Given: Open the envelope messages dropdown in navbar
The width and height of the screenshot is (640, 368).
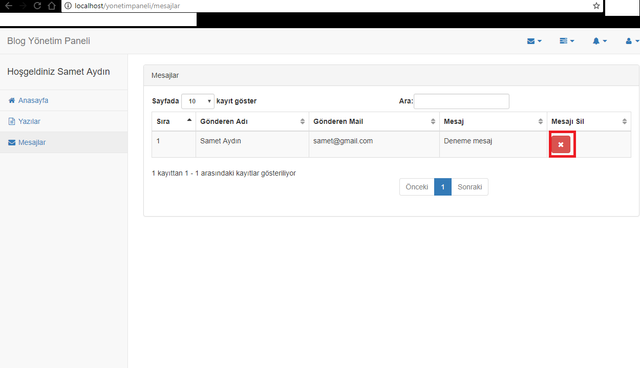Looking at the screenshot, I should tap(534, 41).
